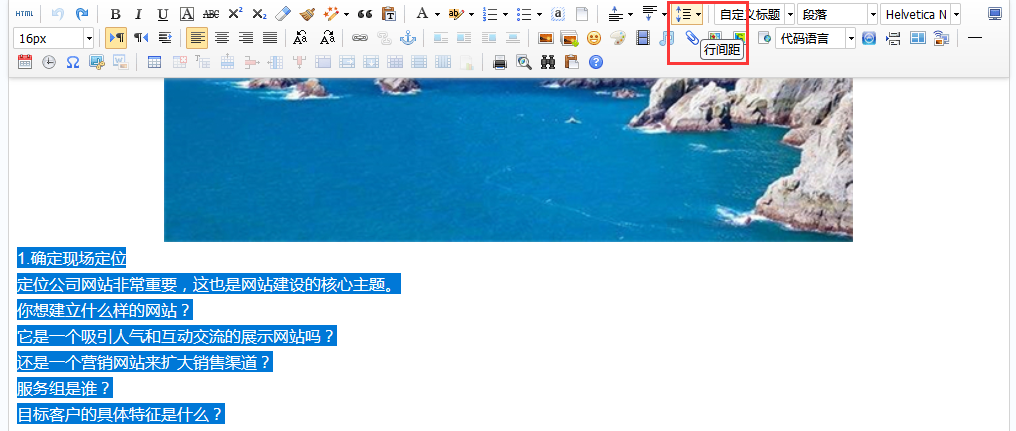Open the 代码语言 code language dropdown
The height and width of the screenshot is (431, 1016).
click(815, 38)
